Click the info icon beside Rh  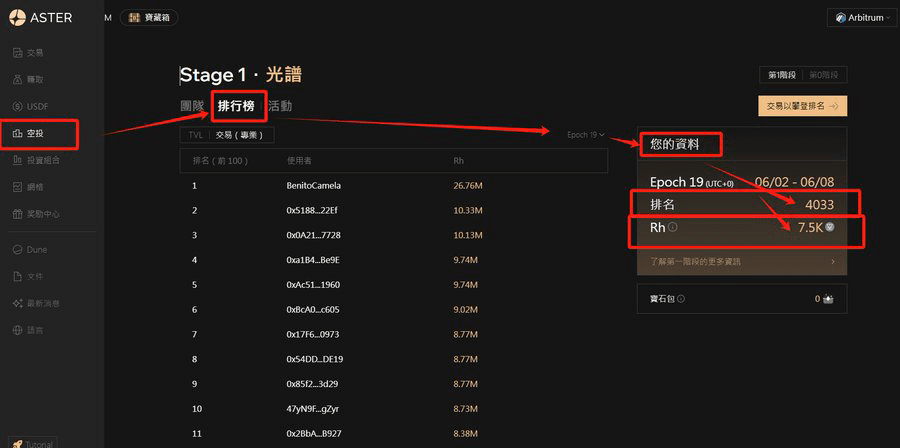(672, 228)
